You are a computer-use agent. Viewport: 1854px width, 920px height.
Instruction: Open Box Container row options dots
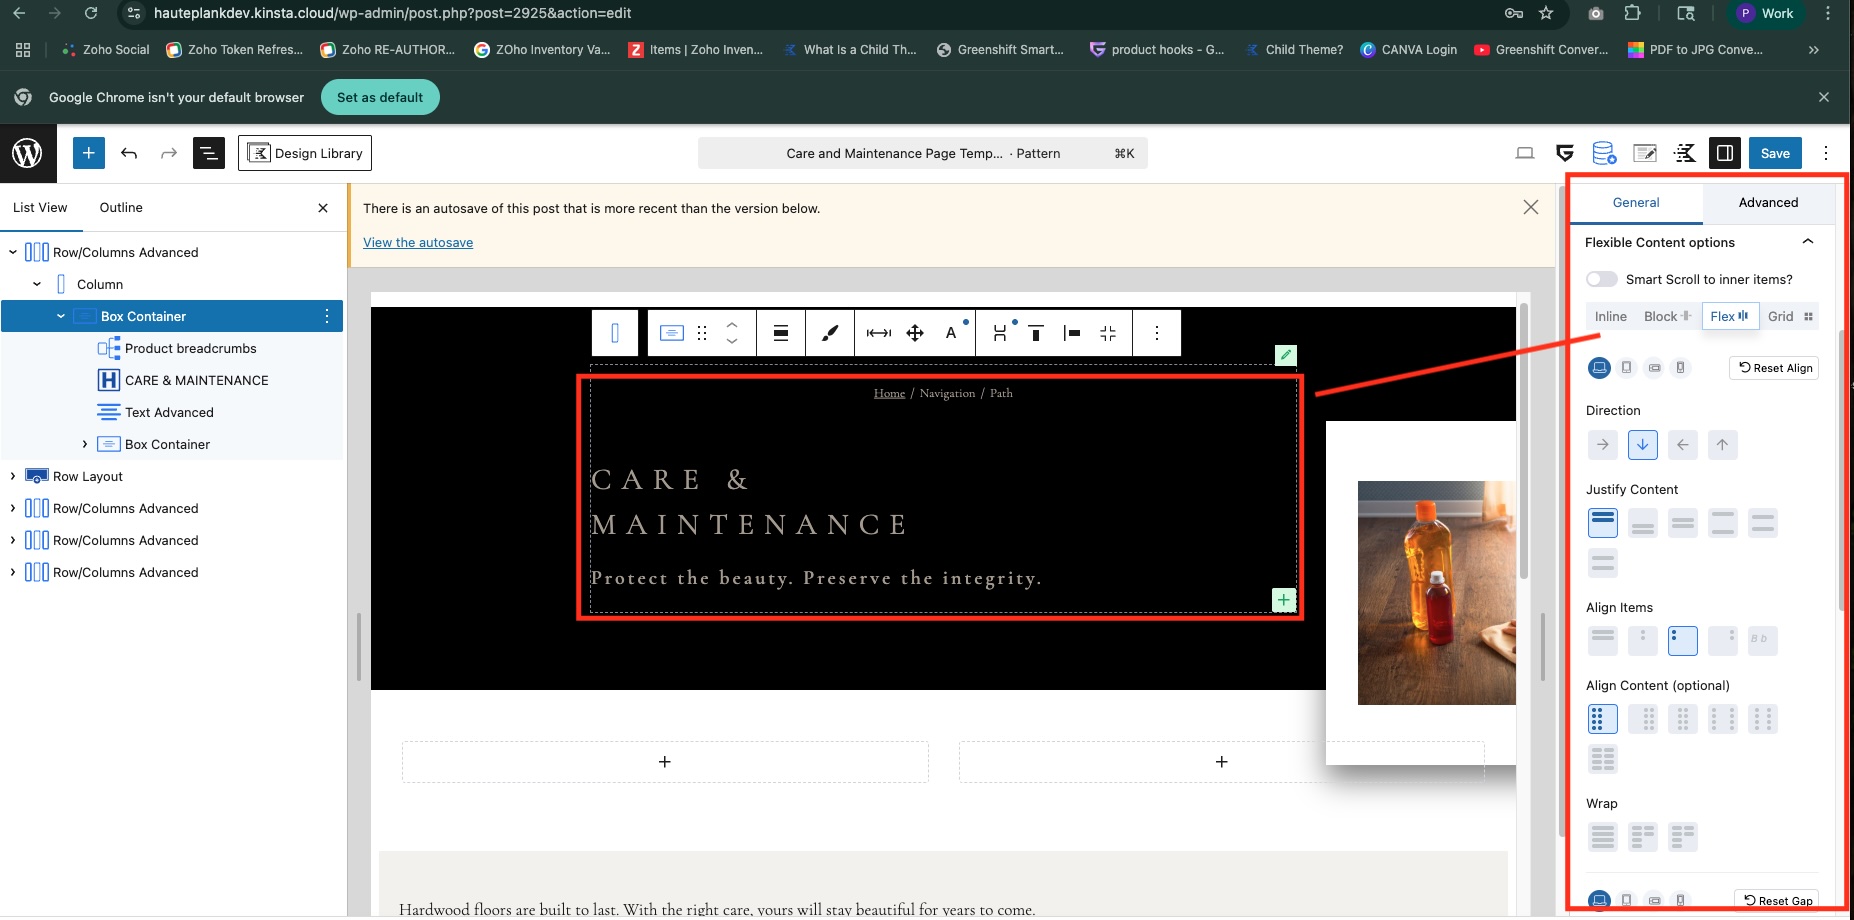click(x=327, y=316)
